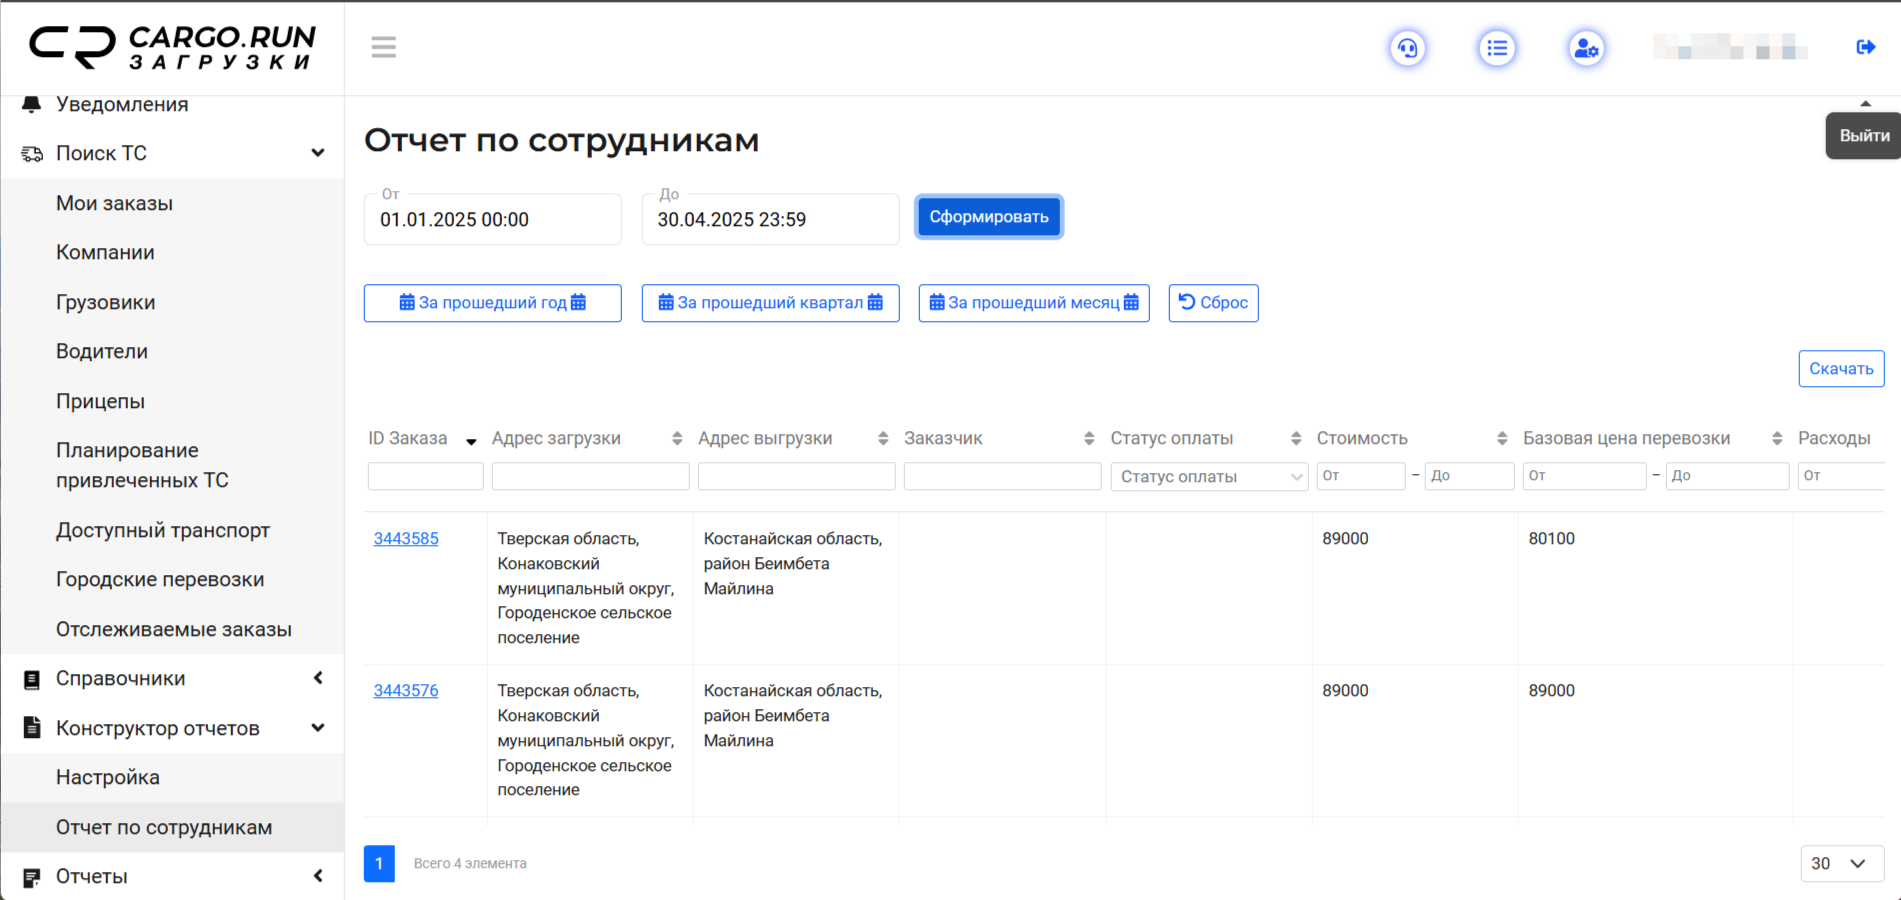The height and width of the screenshot is (900, 1901).
Task: Sort by Стоимость column
Action: (x=1502, y=439)
